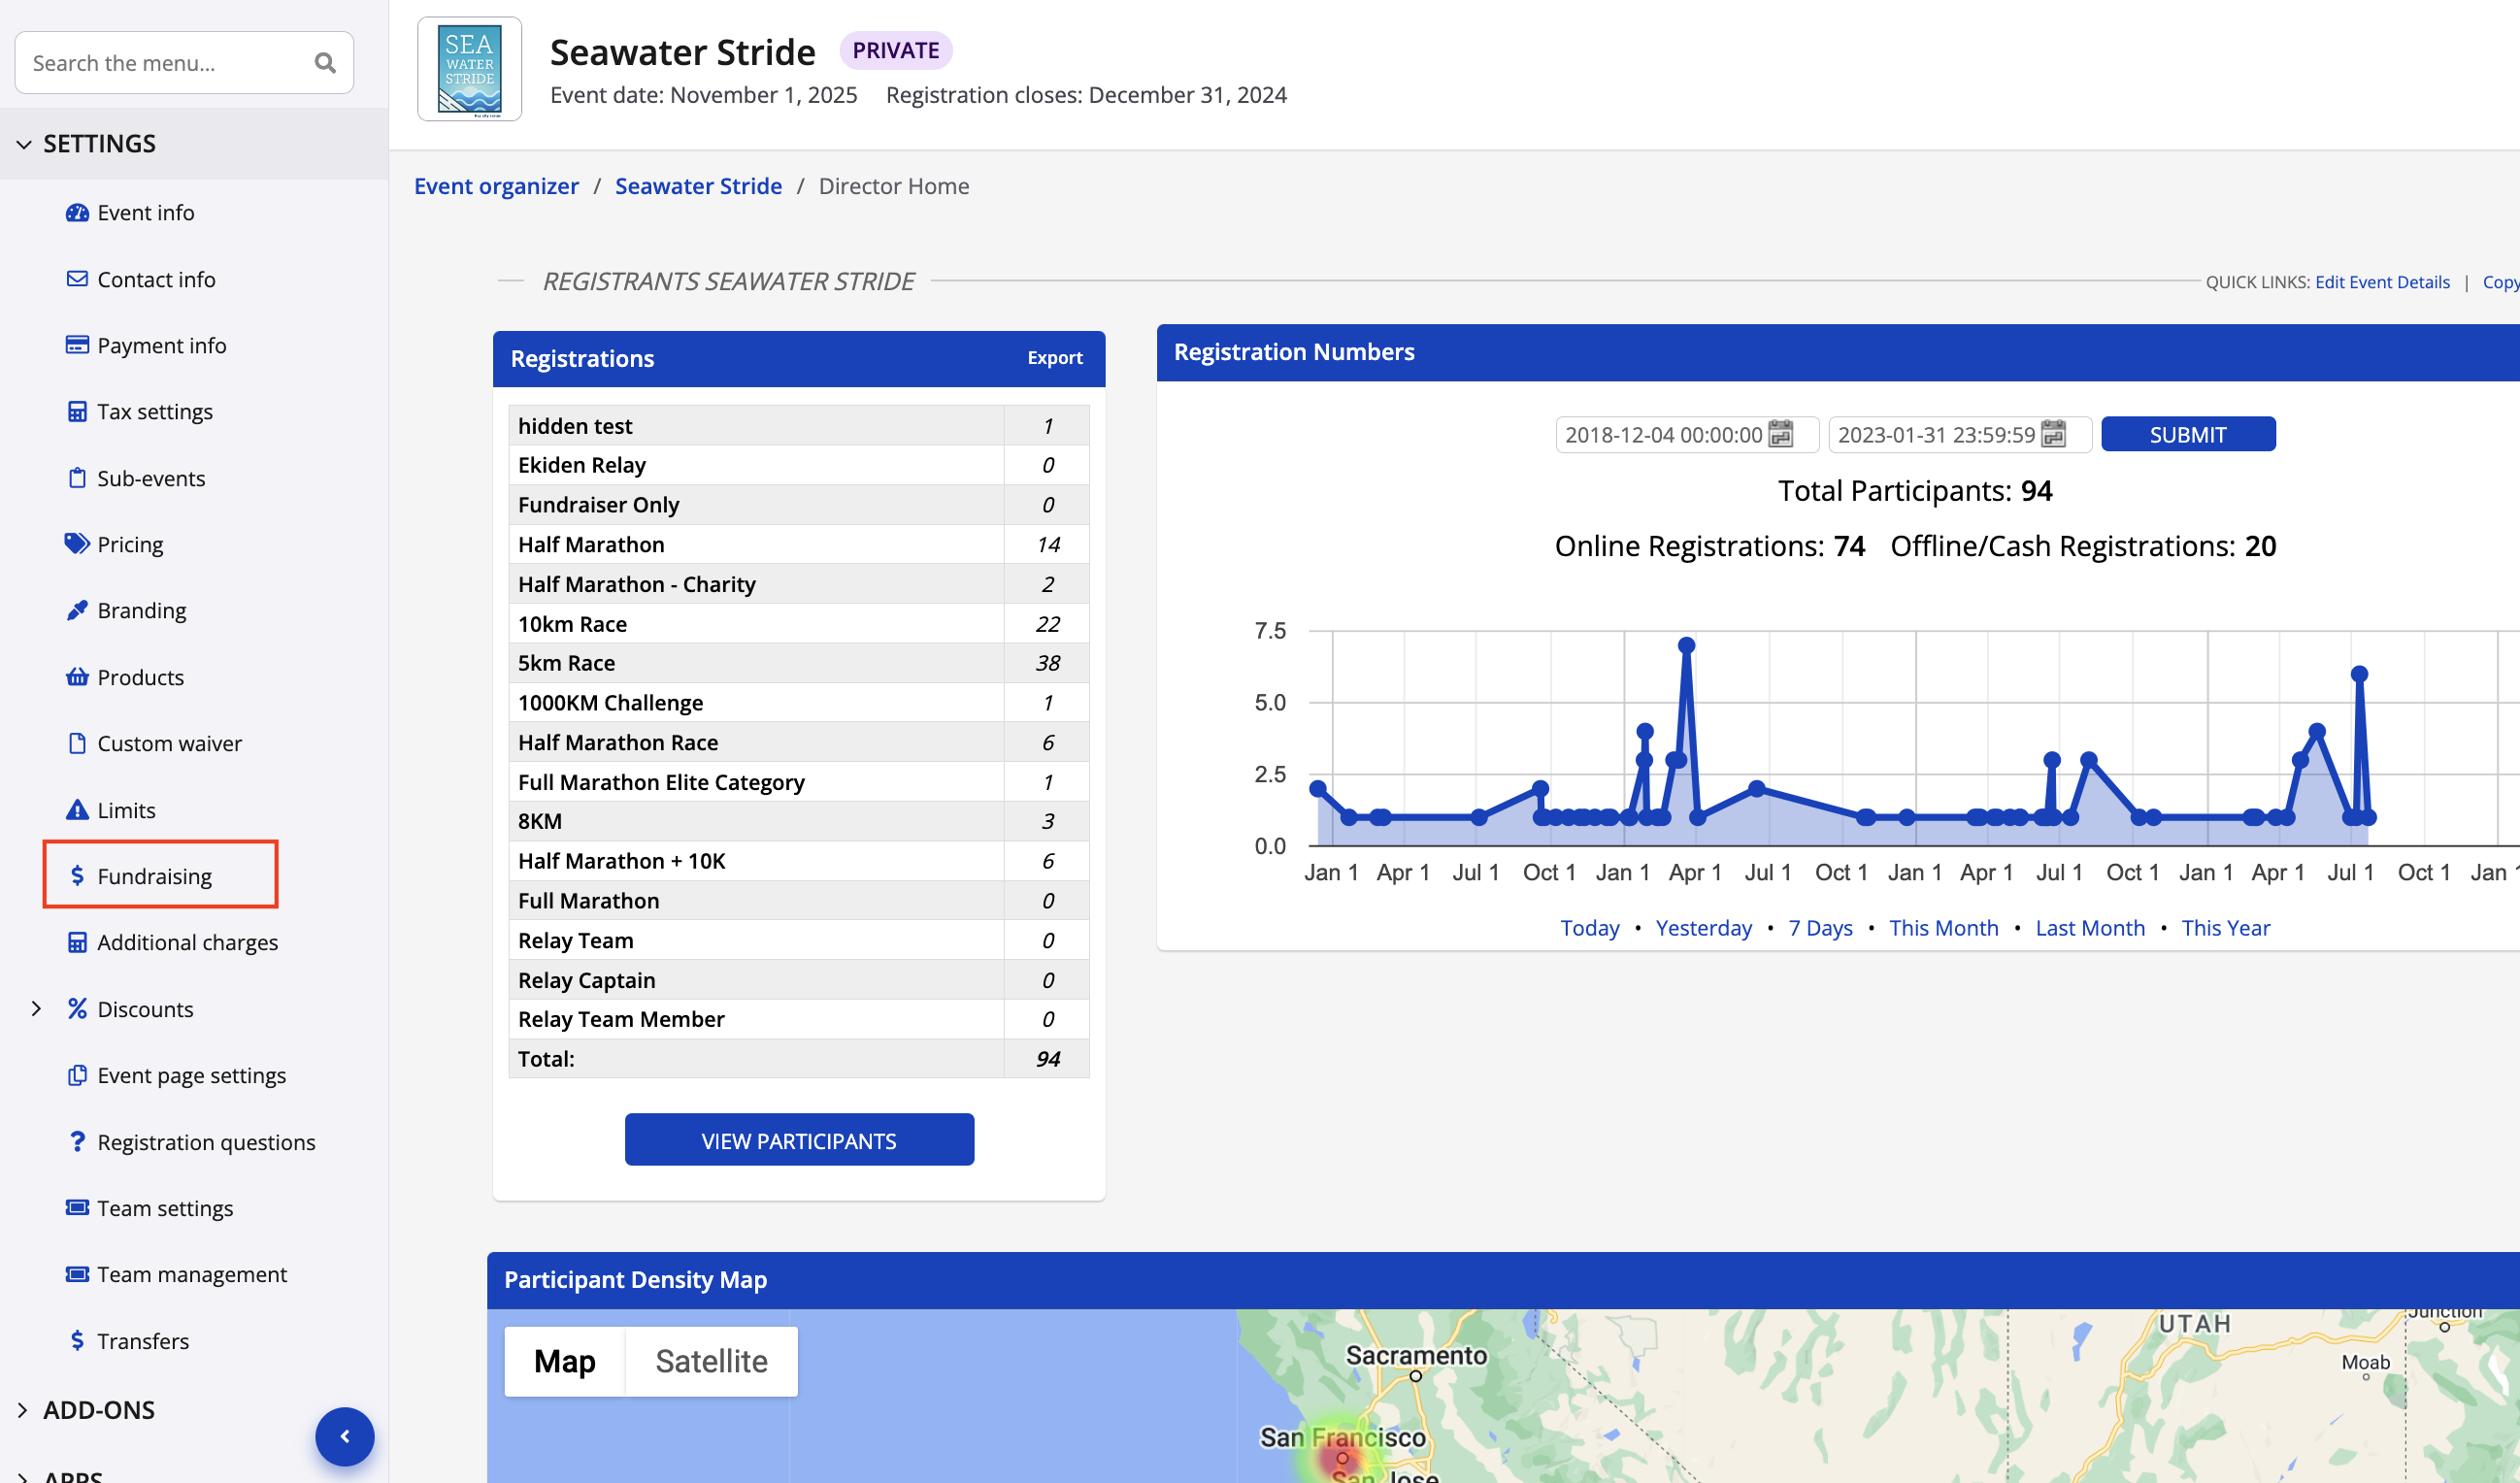This screenshot has width=2520, height=1483.
Task: Expand the Discounts submenu
Action: click(36, 1009)
